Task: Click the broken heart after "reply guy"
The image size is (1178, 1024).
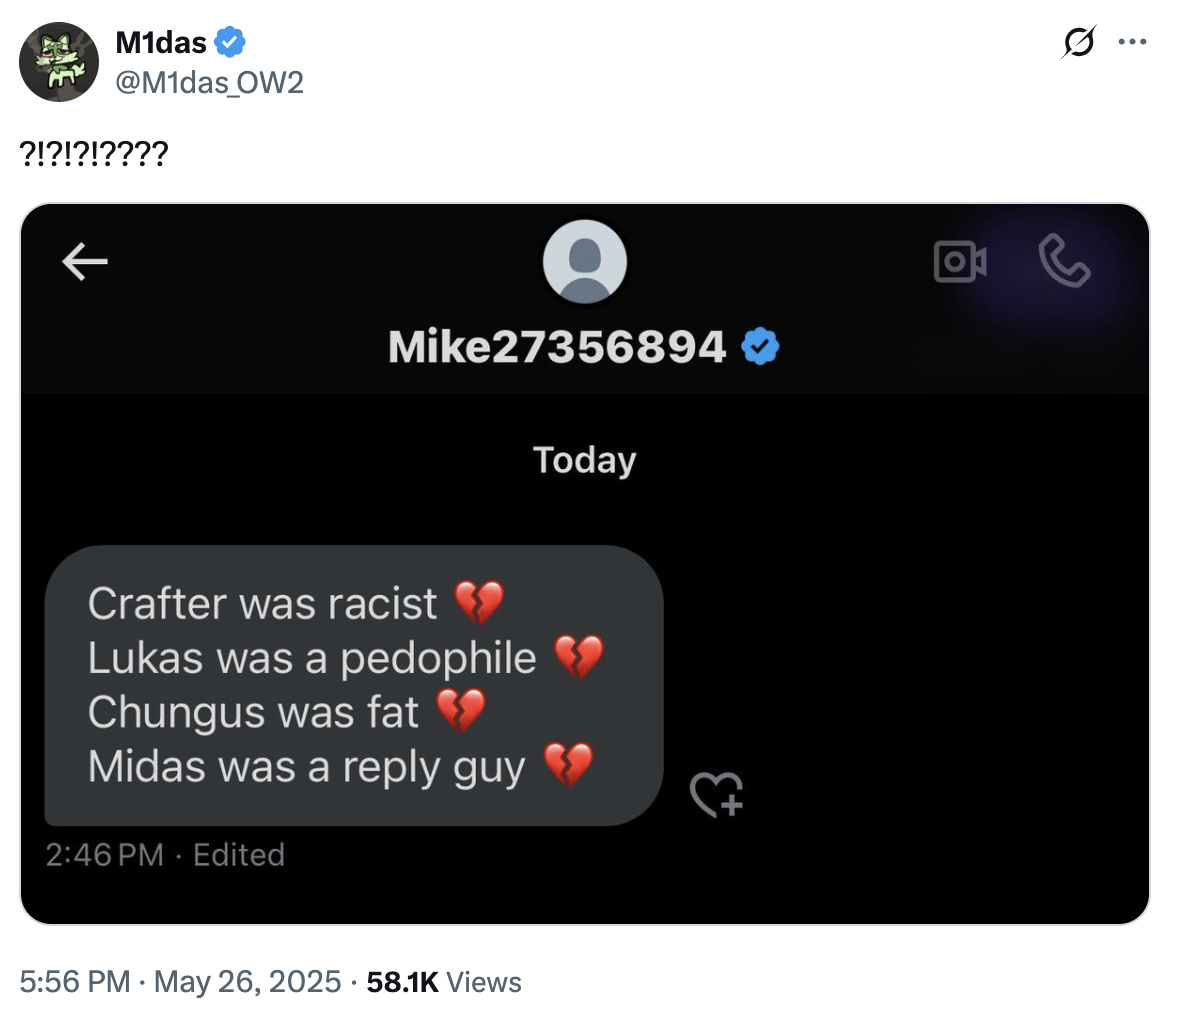Action: 568,766
